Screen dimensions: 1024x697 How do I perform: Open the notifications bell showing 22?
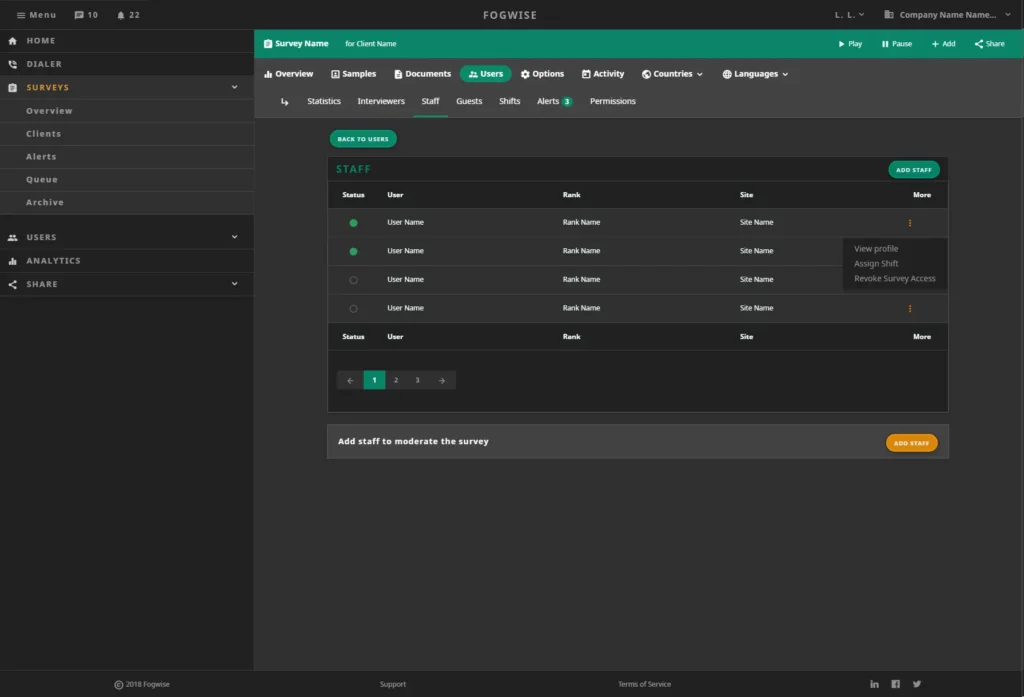tap(121, 15)
